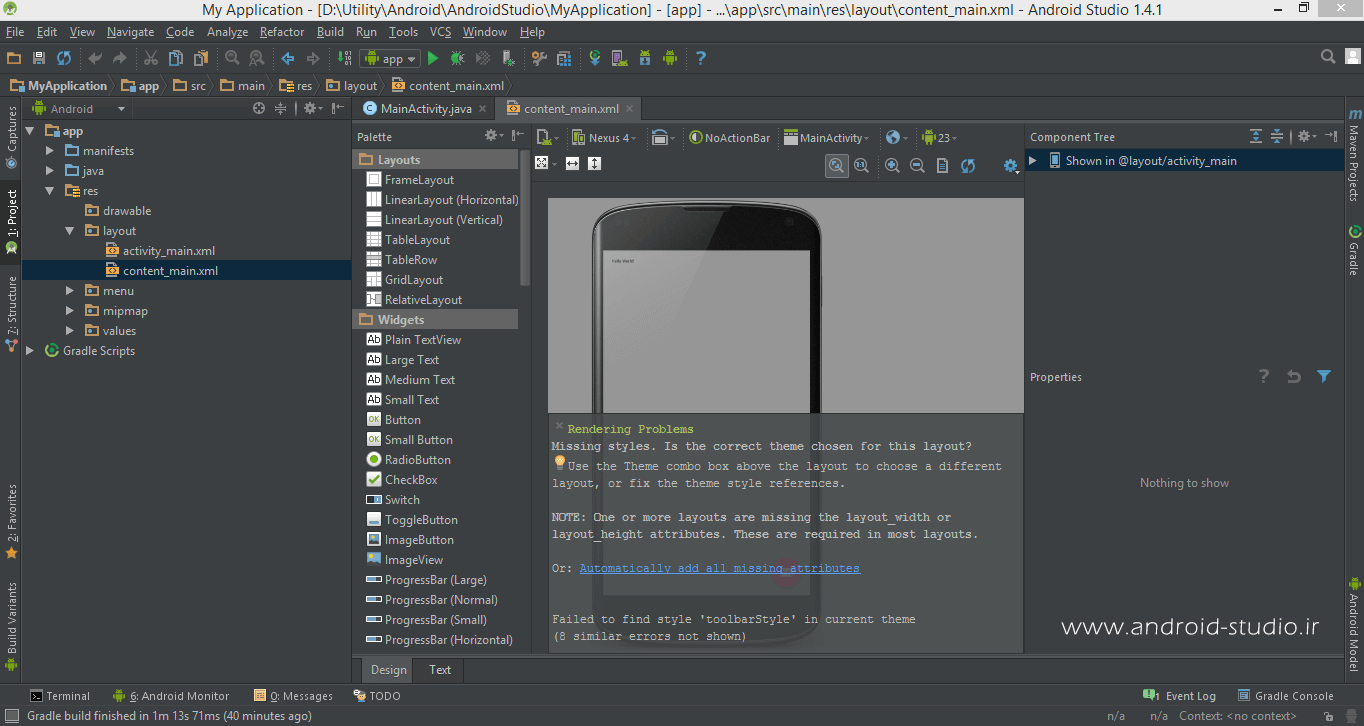Open the NoActionBar theme selector
This screenshot has height=726, width=1364.
pos(729,138)
